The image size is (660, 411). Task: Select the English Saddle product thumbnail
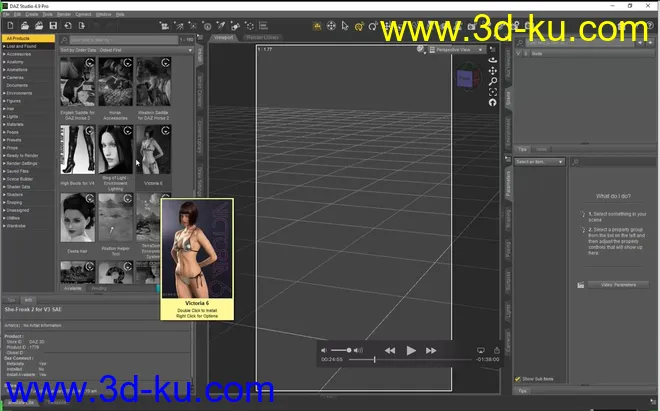click(77, 87)
